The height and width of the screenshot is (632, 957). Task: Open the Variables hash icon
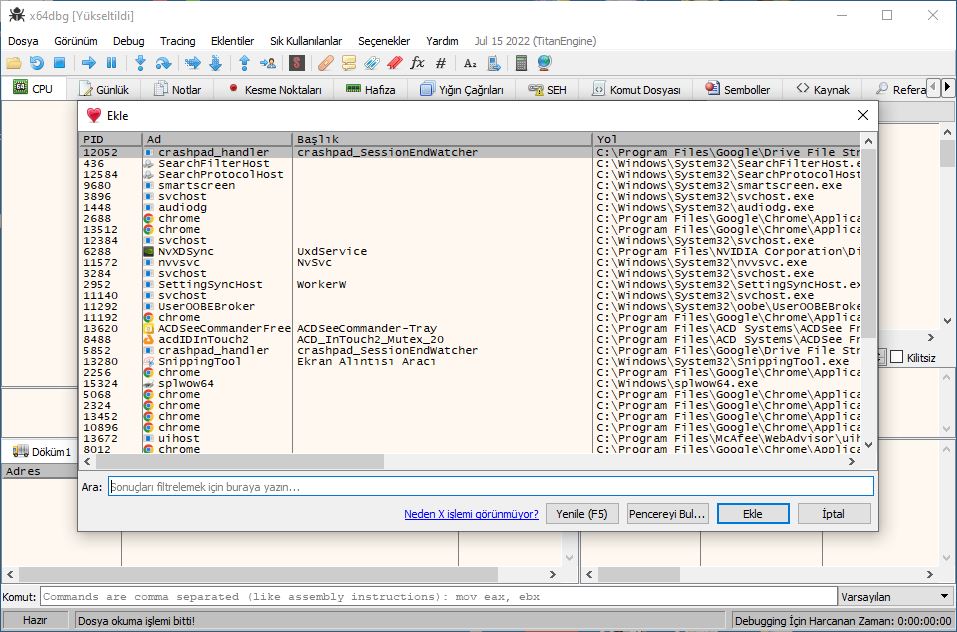441,63
